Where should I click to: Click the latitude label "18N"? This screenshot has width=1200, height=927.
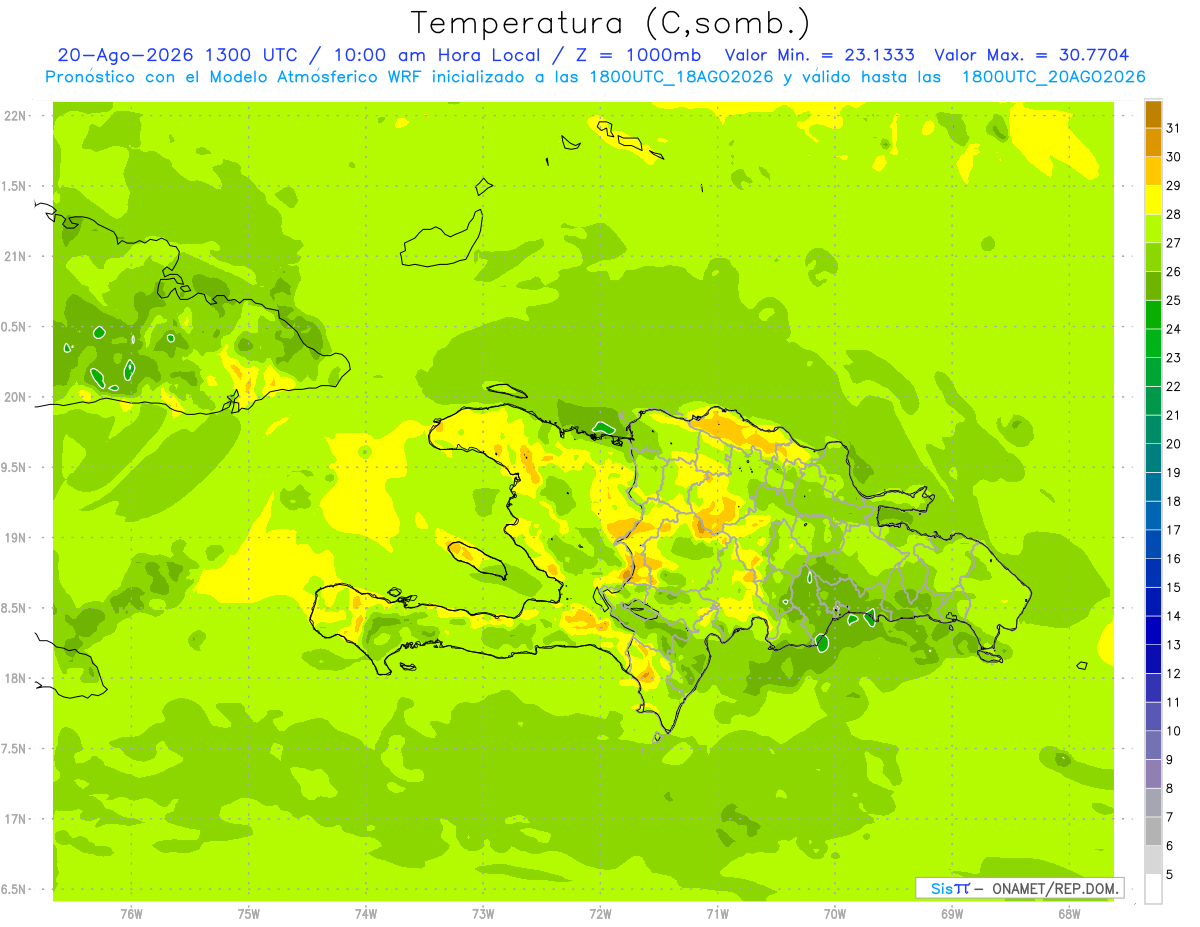pyautogui.click(x=16, y=678)
